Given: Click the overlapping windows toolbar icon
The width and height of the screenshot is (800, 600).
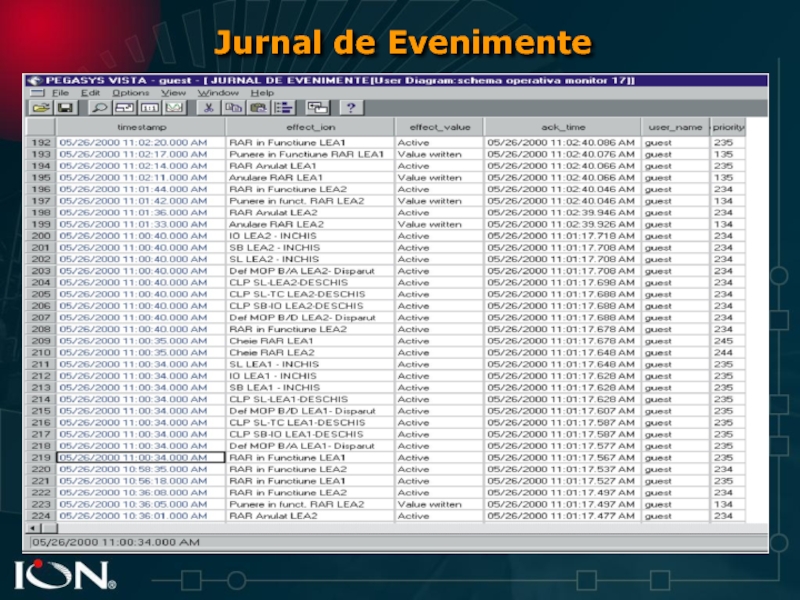Looking at the screenshot, I should 317,108.
